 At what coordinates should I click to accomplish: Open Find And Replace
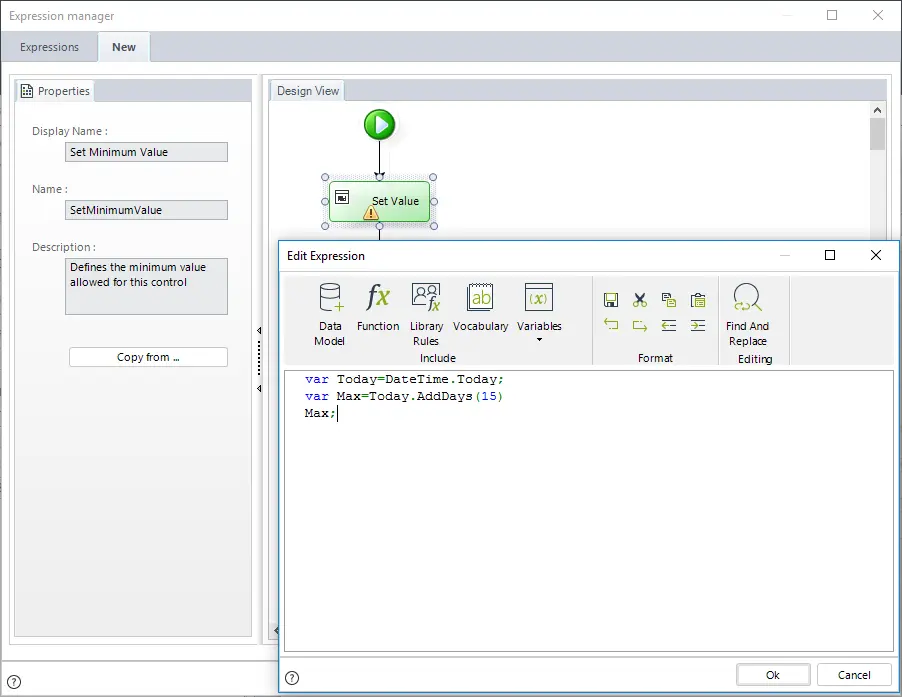point(747,315)
